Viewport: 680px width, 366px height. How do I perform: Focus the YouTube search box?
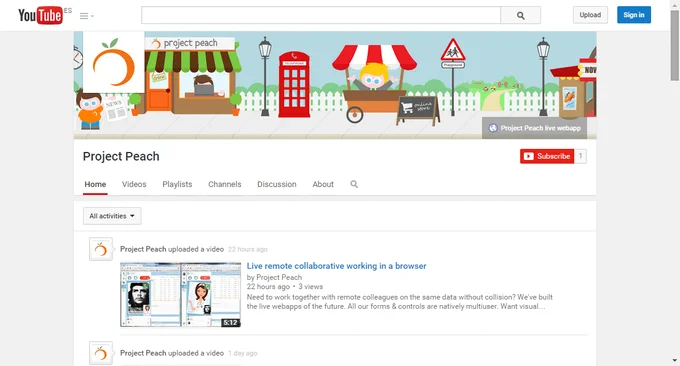coord(321,15)
